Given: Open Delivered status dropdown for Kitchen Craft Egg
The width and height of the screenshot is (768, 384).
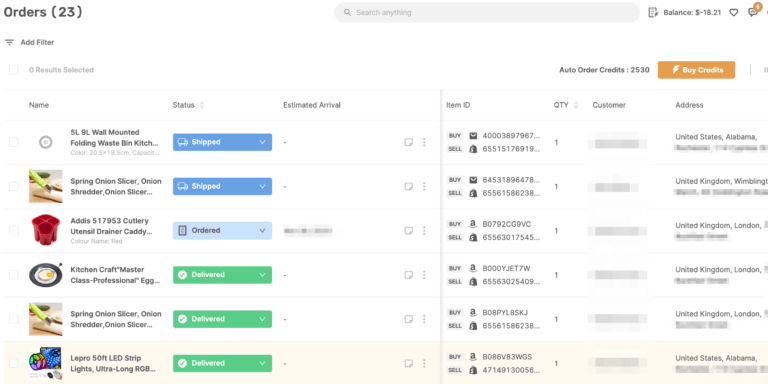Looking at the screenshot, I should (x=222, y=275).
